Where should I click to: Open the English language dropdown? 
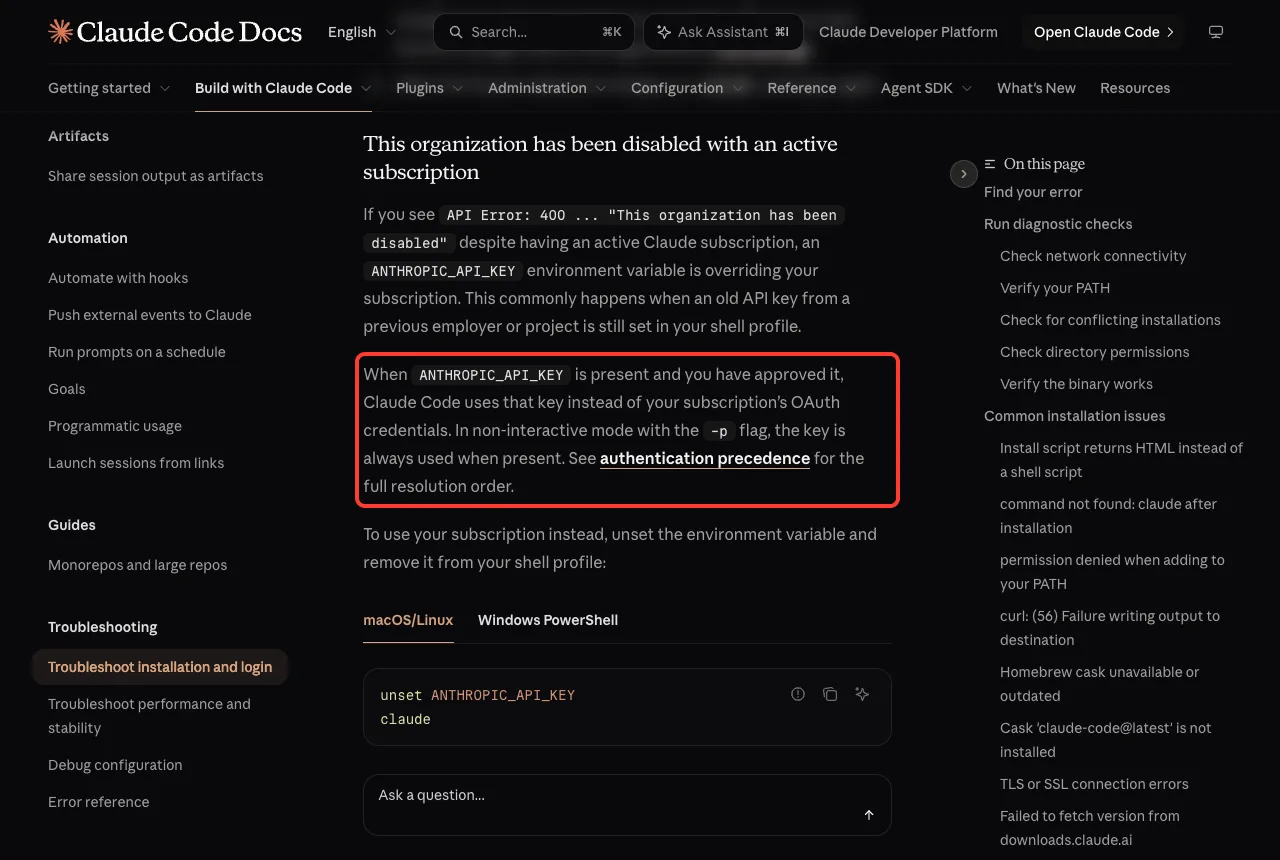[x=362, y=32]
